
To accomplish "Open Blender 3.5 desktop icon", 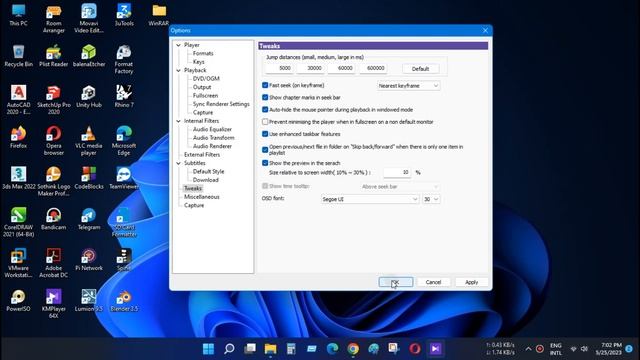I will [x=124, y=301].
